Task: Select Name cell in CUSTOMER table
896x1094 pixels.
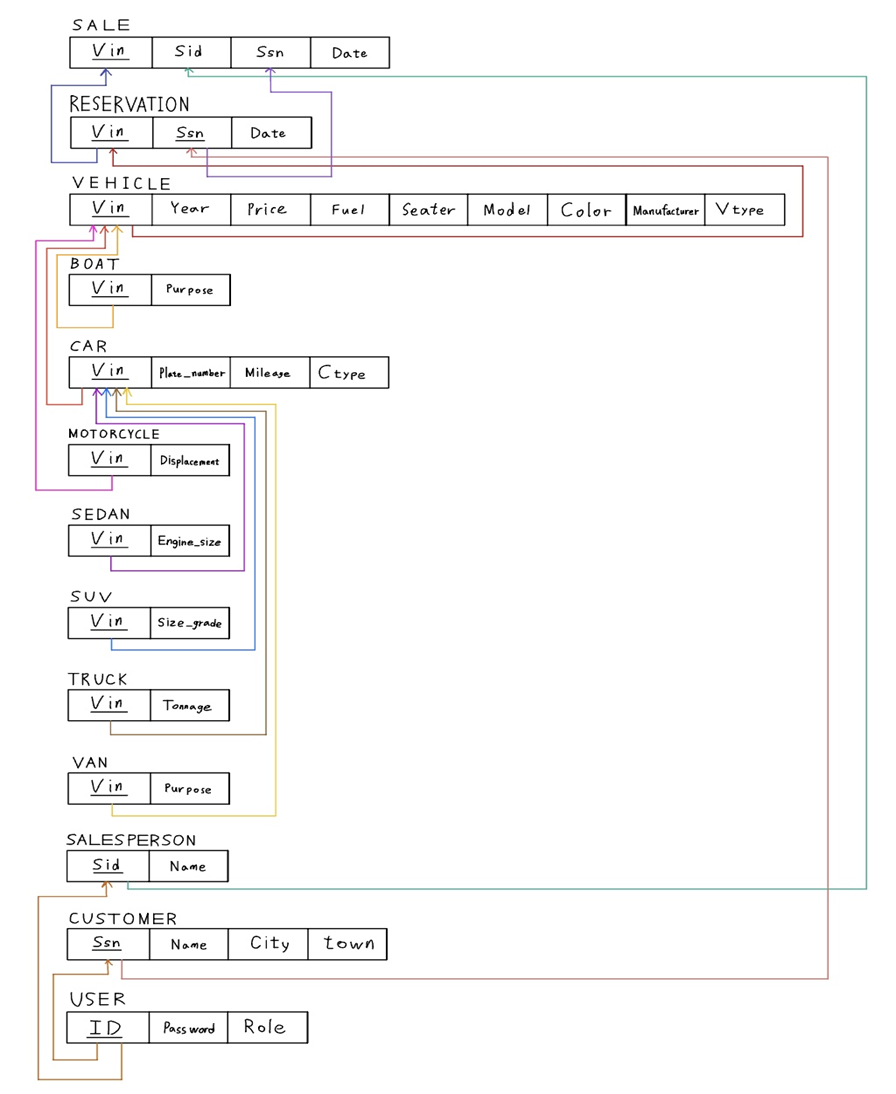Action: point(189,944)
